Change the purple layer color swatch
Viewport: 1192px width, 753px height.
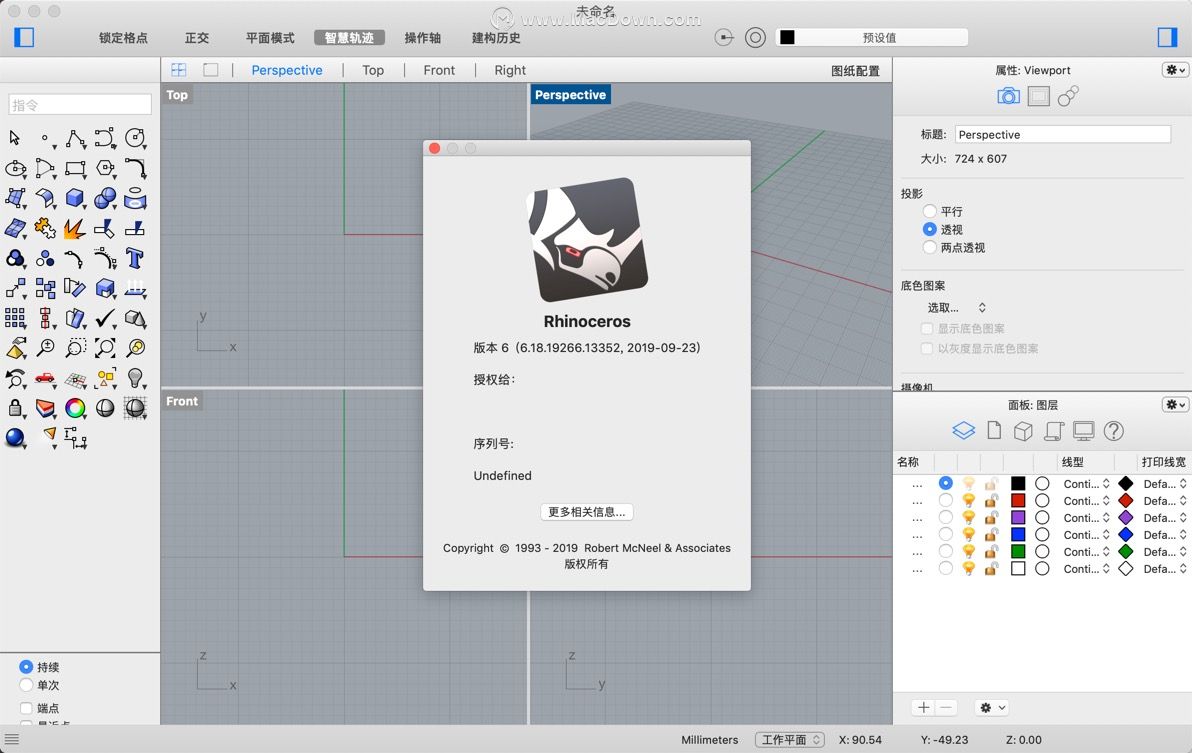click(x=1018, y=517)
